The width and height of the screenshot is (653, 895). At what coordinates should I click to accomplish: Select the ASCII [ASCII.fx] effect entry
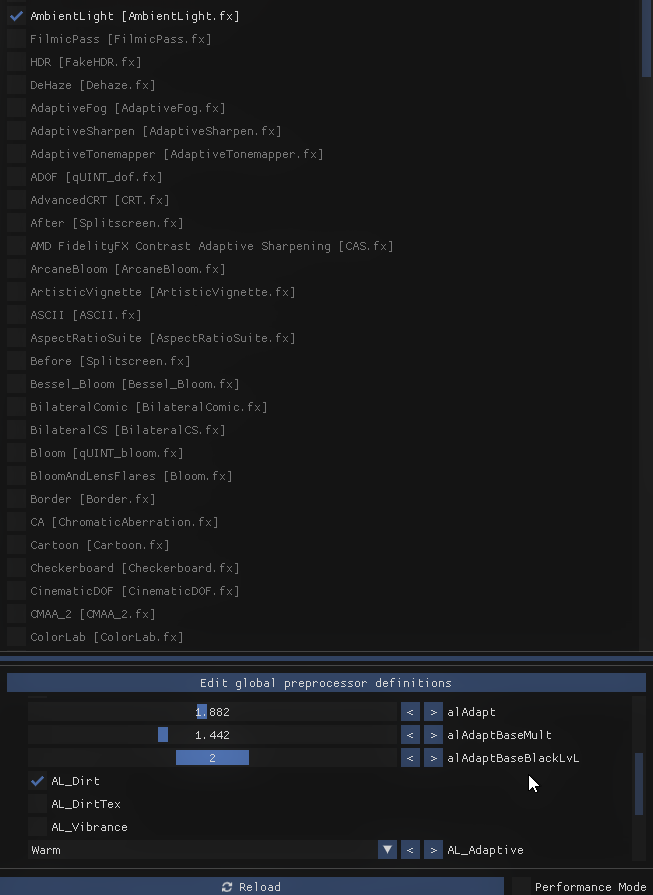click(86, 315)
